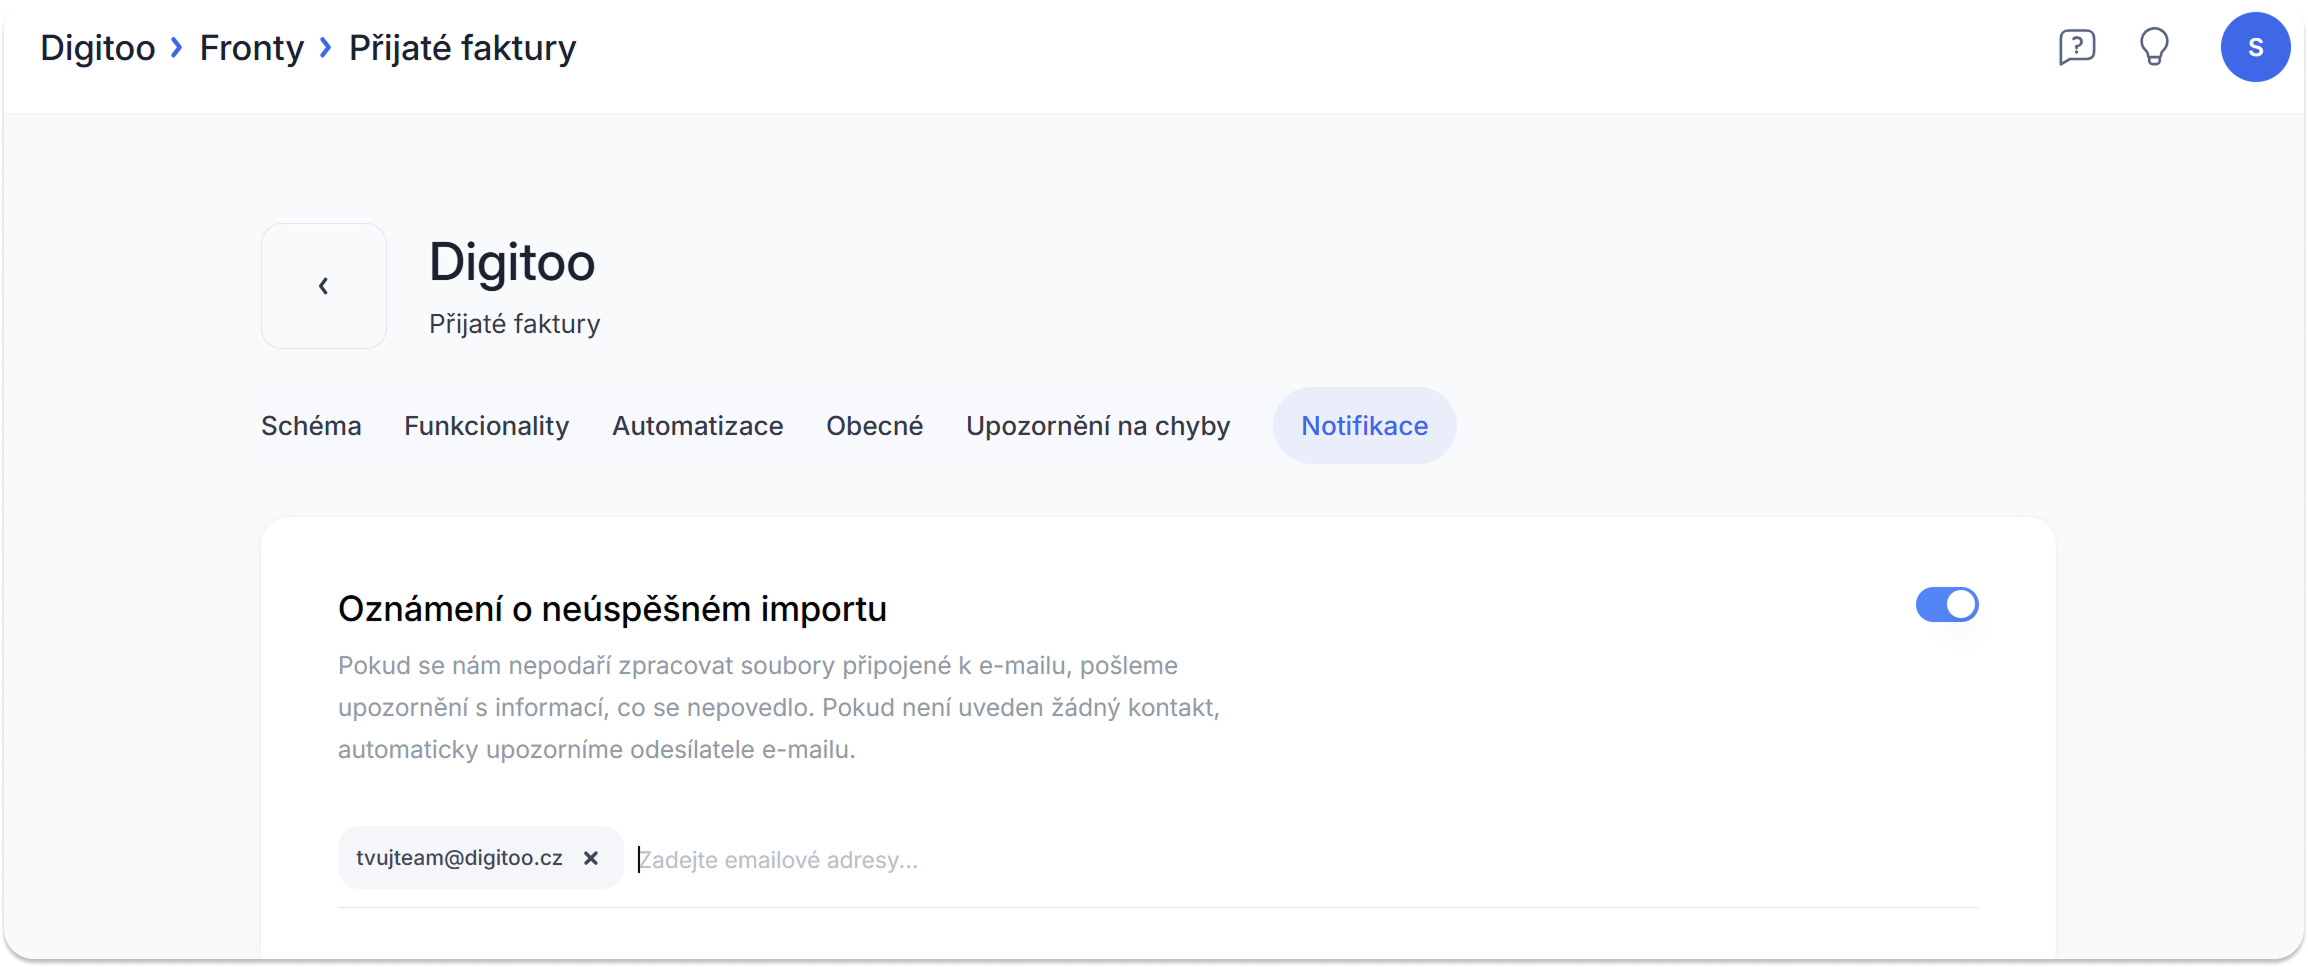Screen dimensions: 2308x967
Task: Click the description starting "Pokud se nám nepodaří"
Action: tap(779, 708)
